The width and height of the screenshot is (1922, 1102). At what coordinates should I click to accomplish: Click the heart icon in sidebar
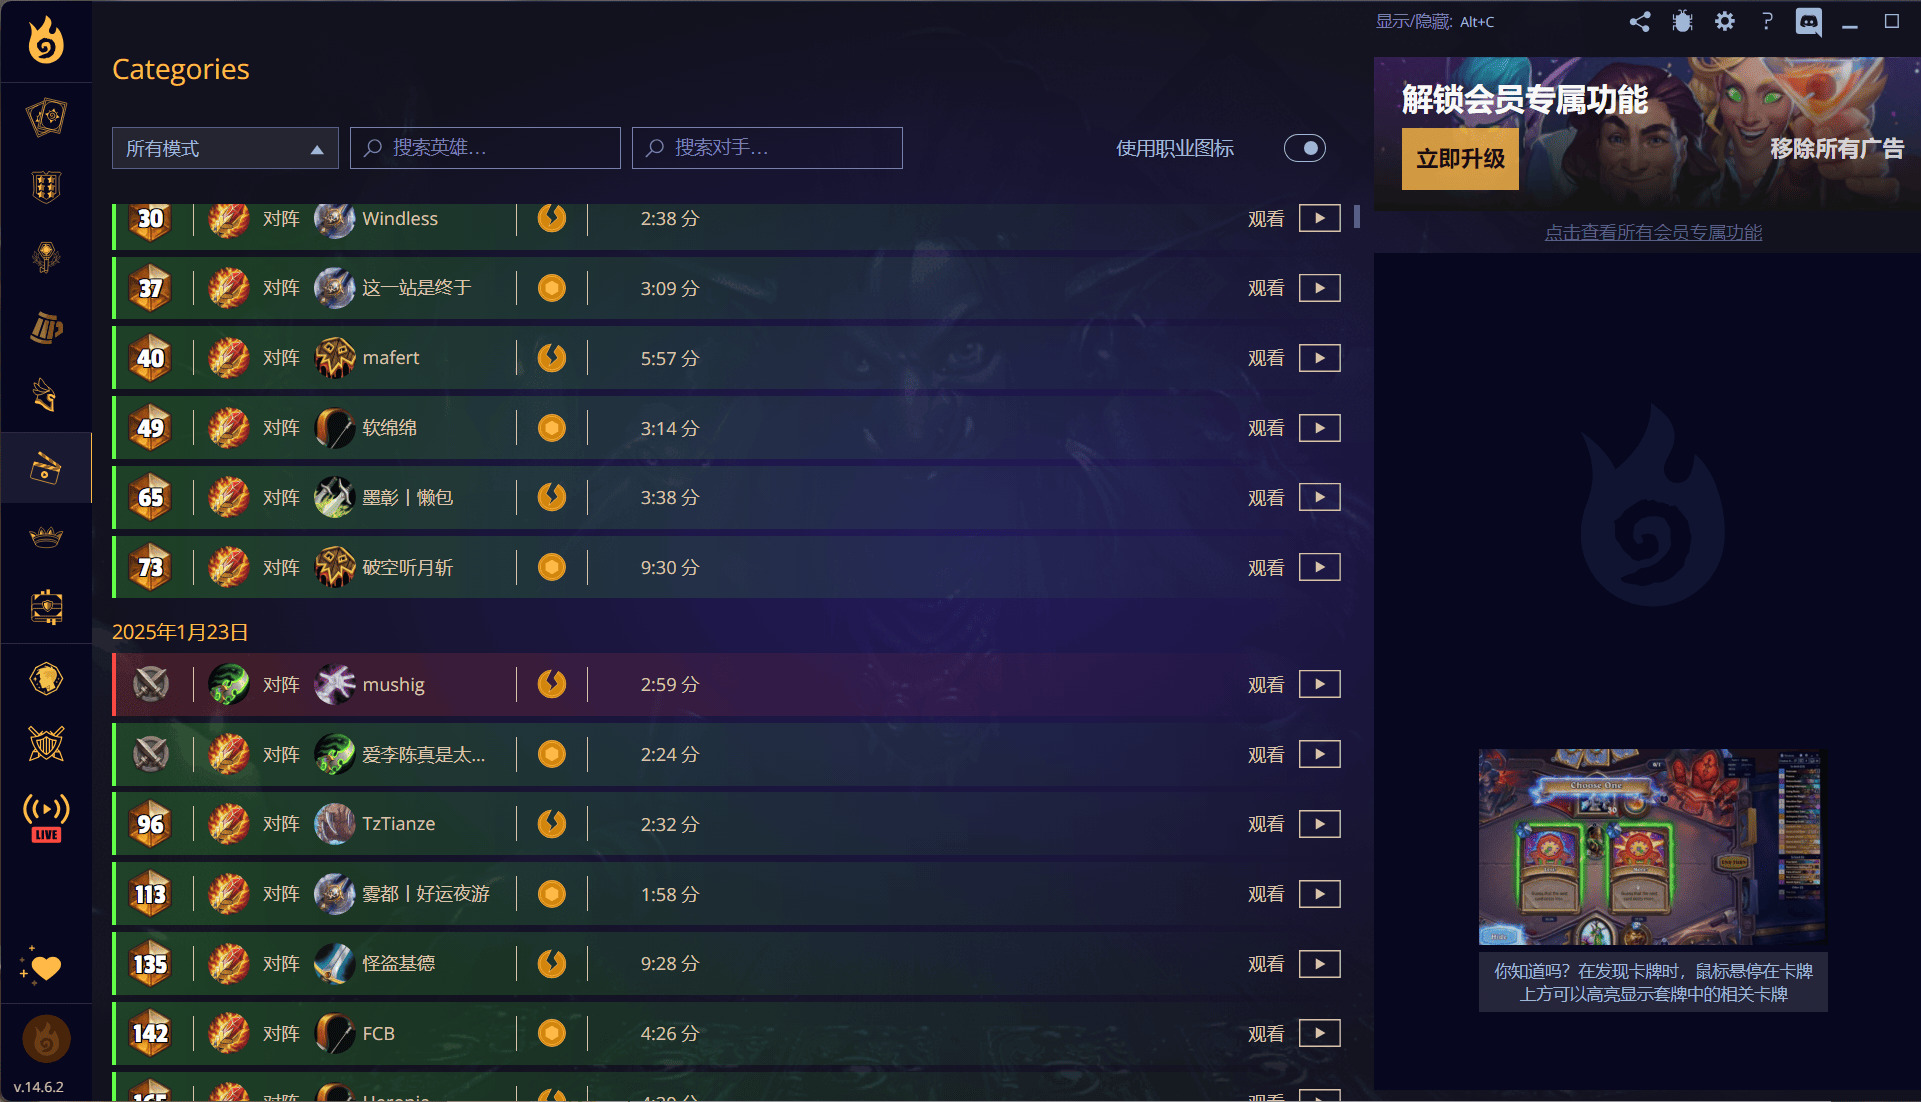pos(41,967)
